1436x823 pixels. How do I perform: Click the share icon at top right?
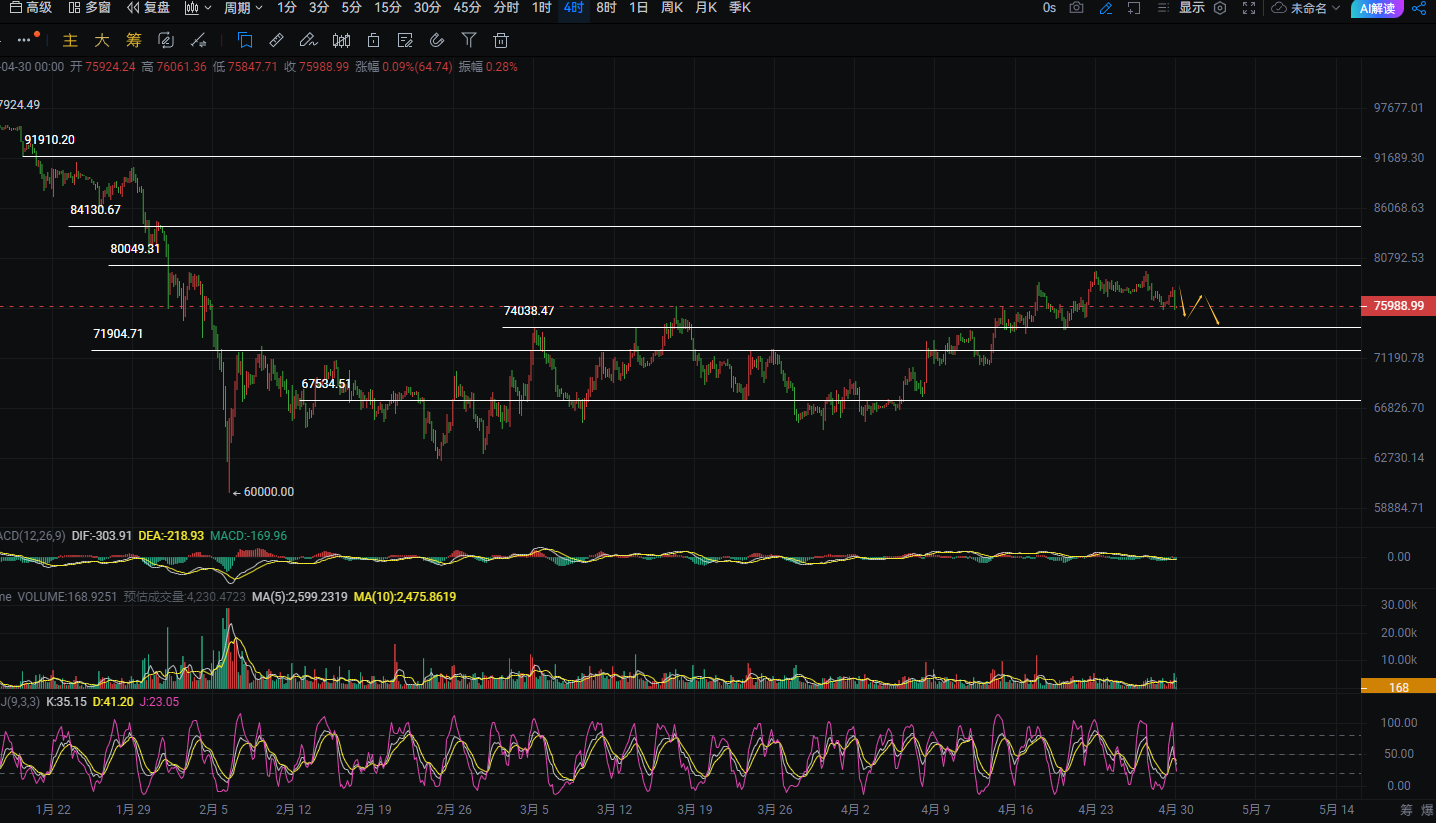coord(1418,8)
